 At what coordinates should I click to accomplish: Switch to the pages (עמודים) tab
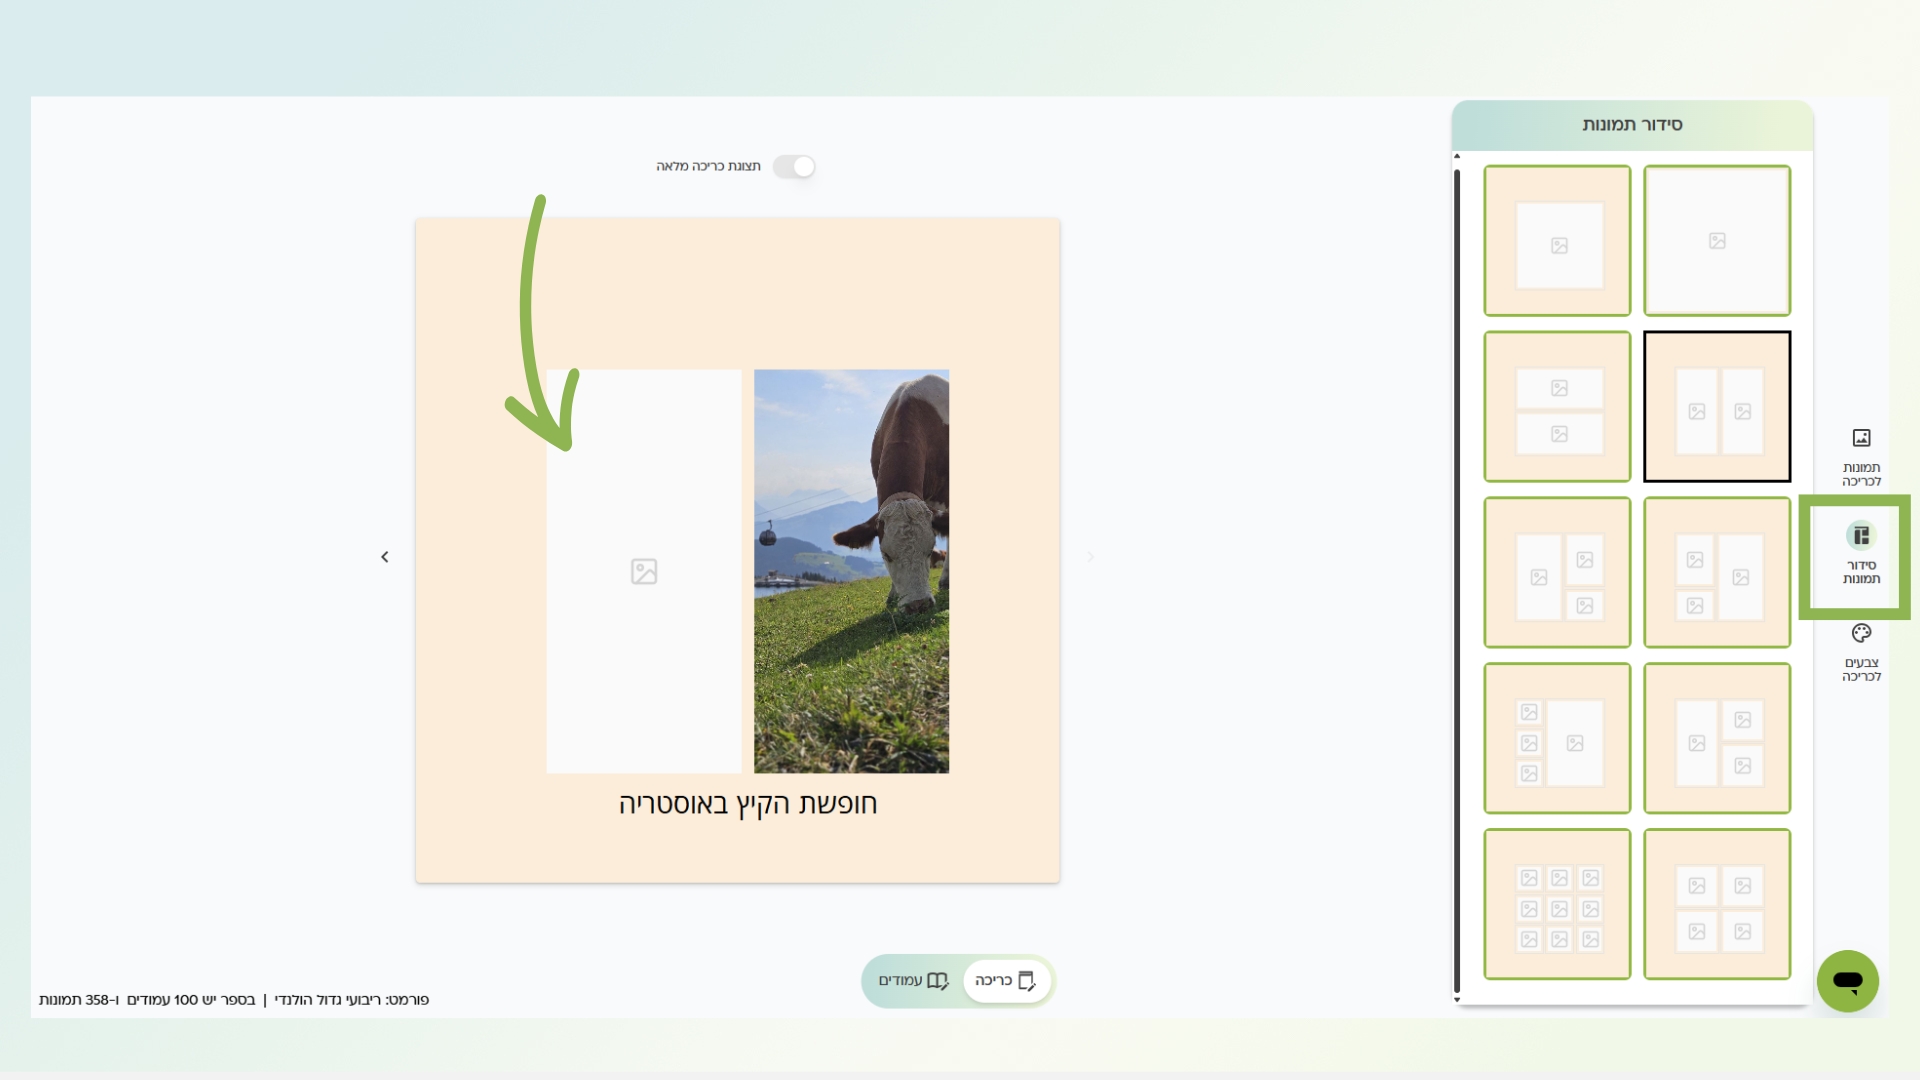[x=912, y=981]
